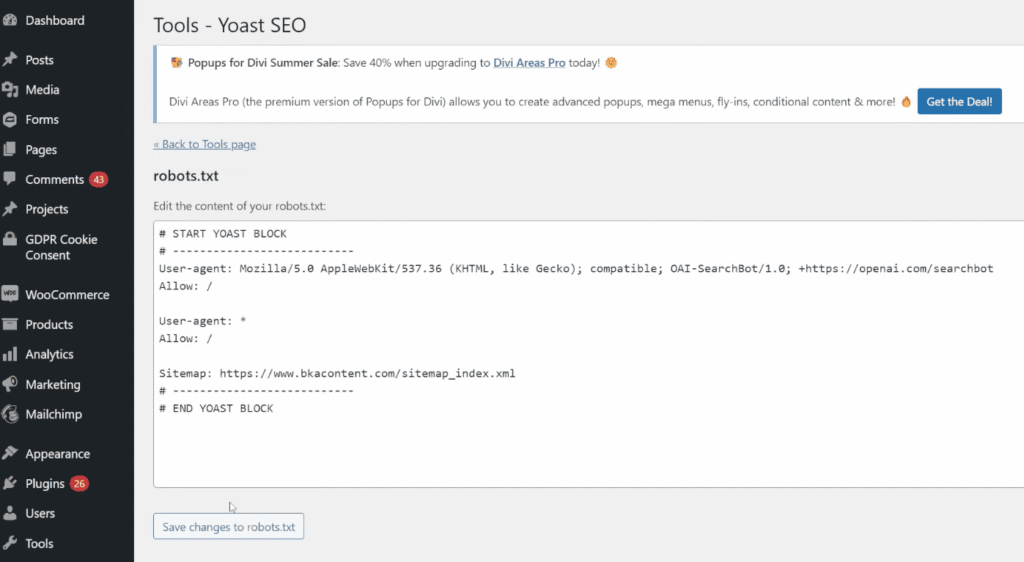Click the Get the Deal! button
The height and width of the screenshot is (562, 1024).
[x=959, y=102]
